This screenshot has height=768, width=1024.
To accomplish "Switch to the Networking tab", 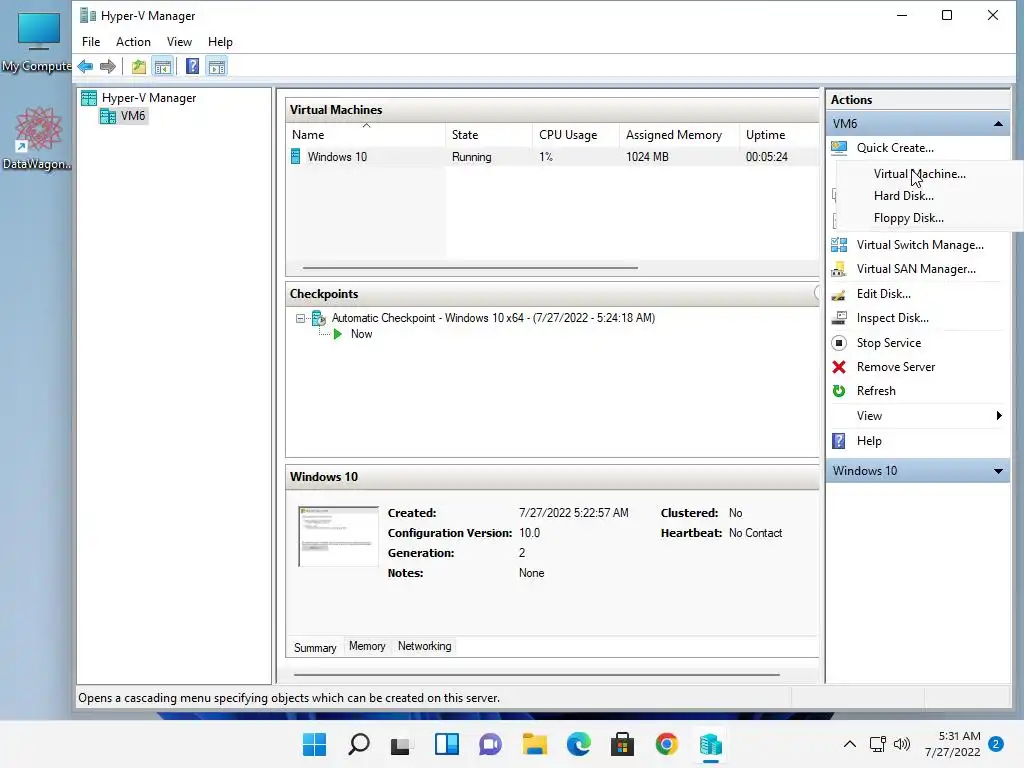I will pos(424,646).
